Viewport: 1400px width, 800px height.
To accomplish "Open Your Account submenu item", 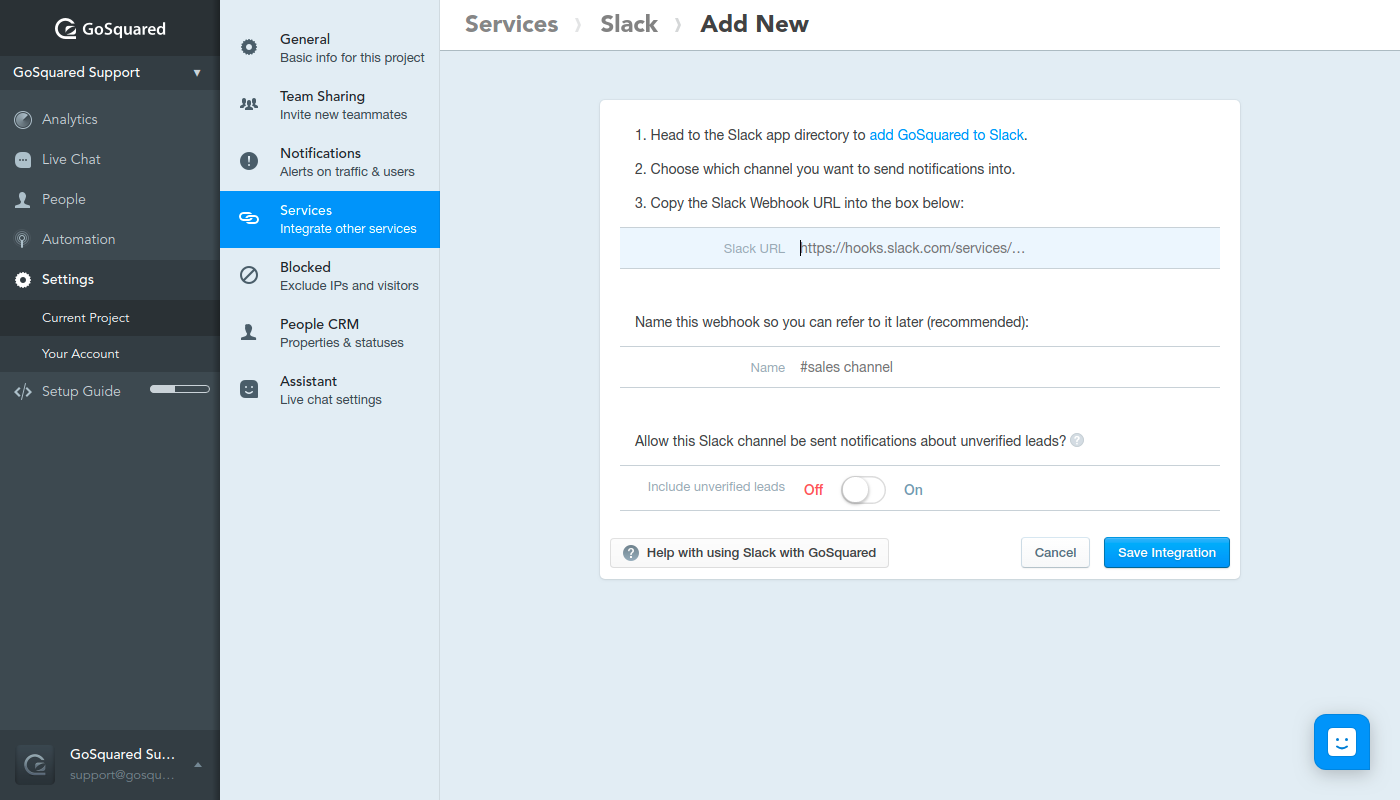I will (x=109, y=354).
